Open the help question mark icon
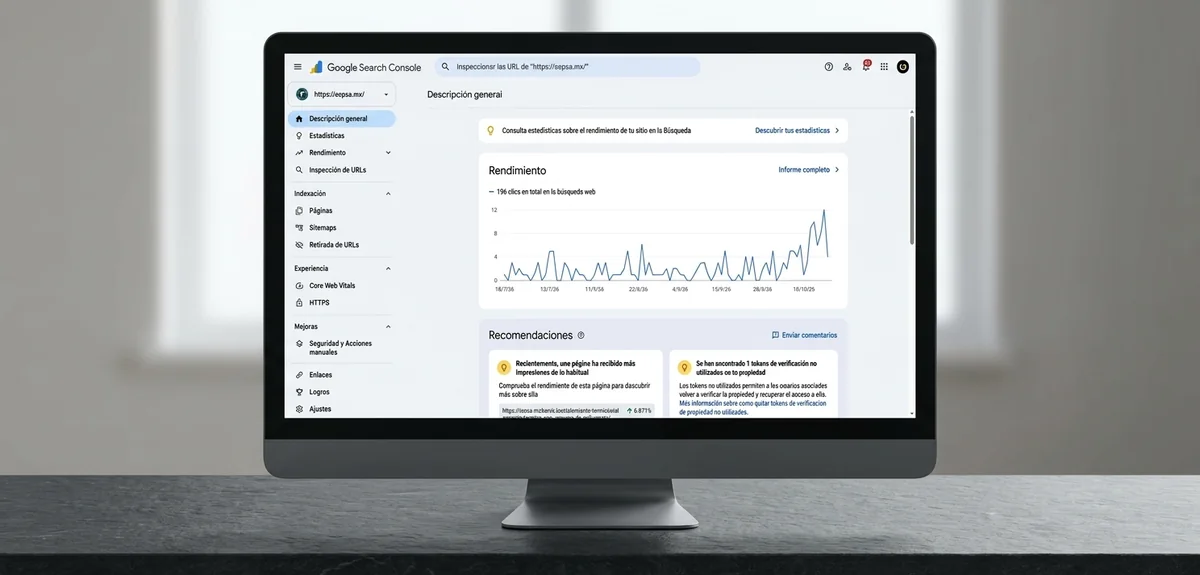The image size is (1200, 575). (828, 67)
